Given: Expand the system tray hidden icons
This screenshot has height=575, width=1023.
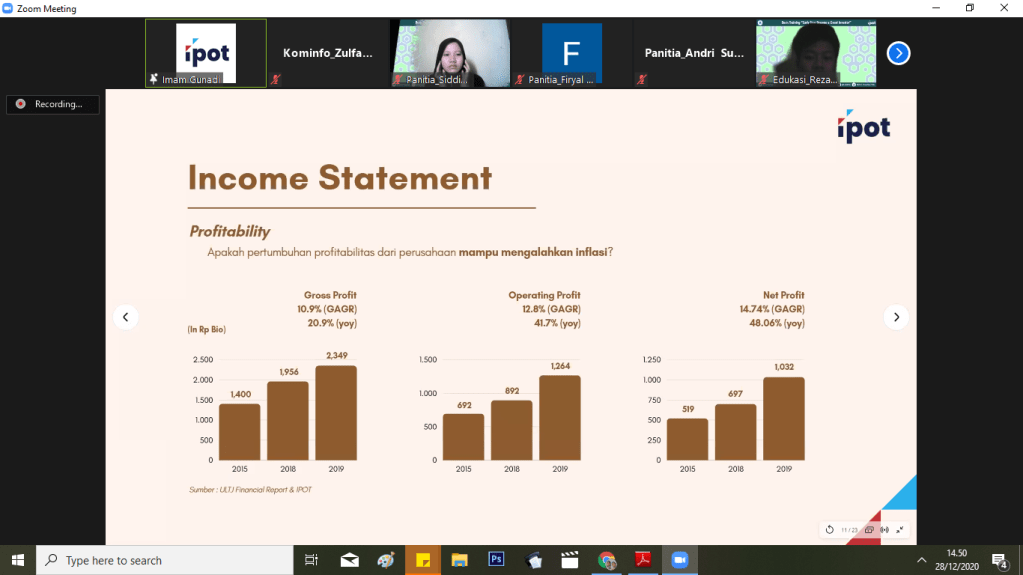Looking at the screenshot, I should tap(921, 560).
